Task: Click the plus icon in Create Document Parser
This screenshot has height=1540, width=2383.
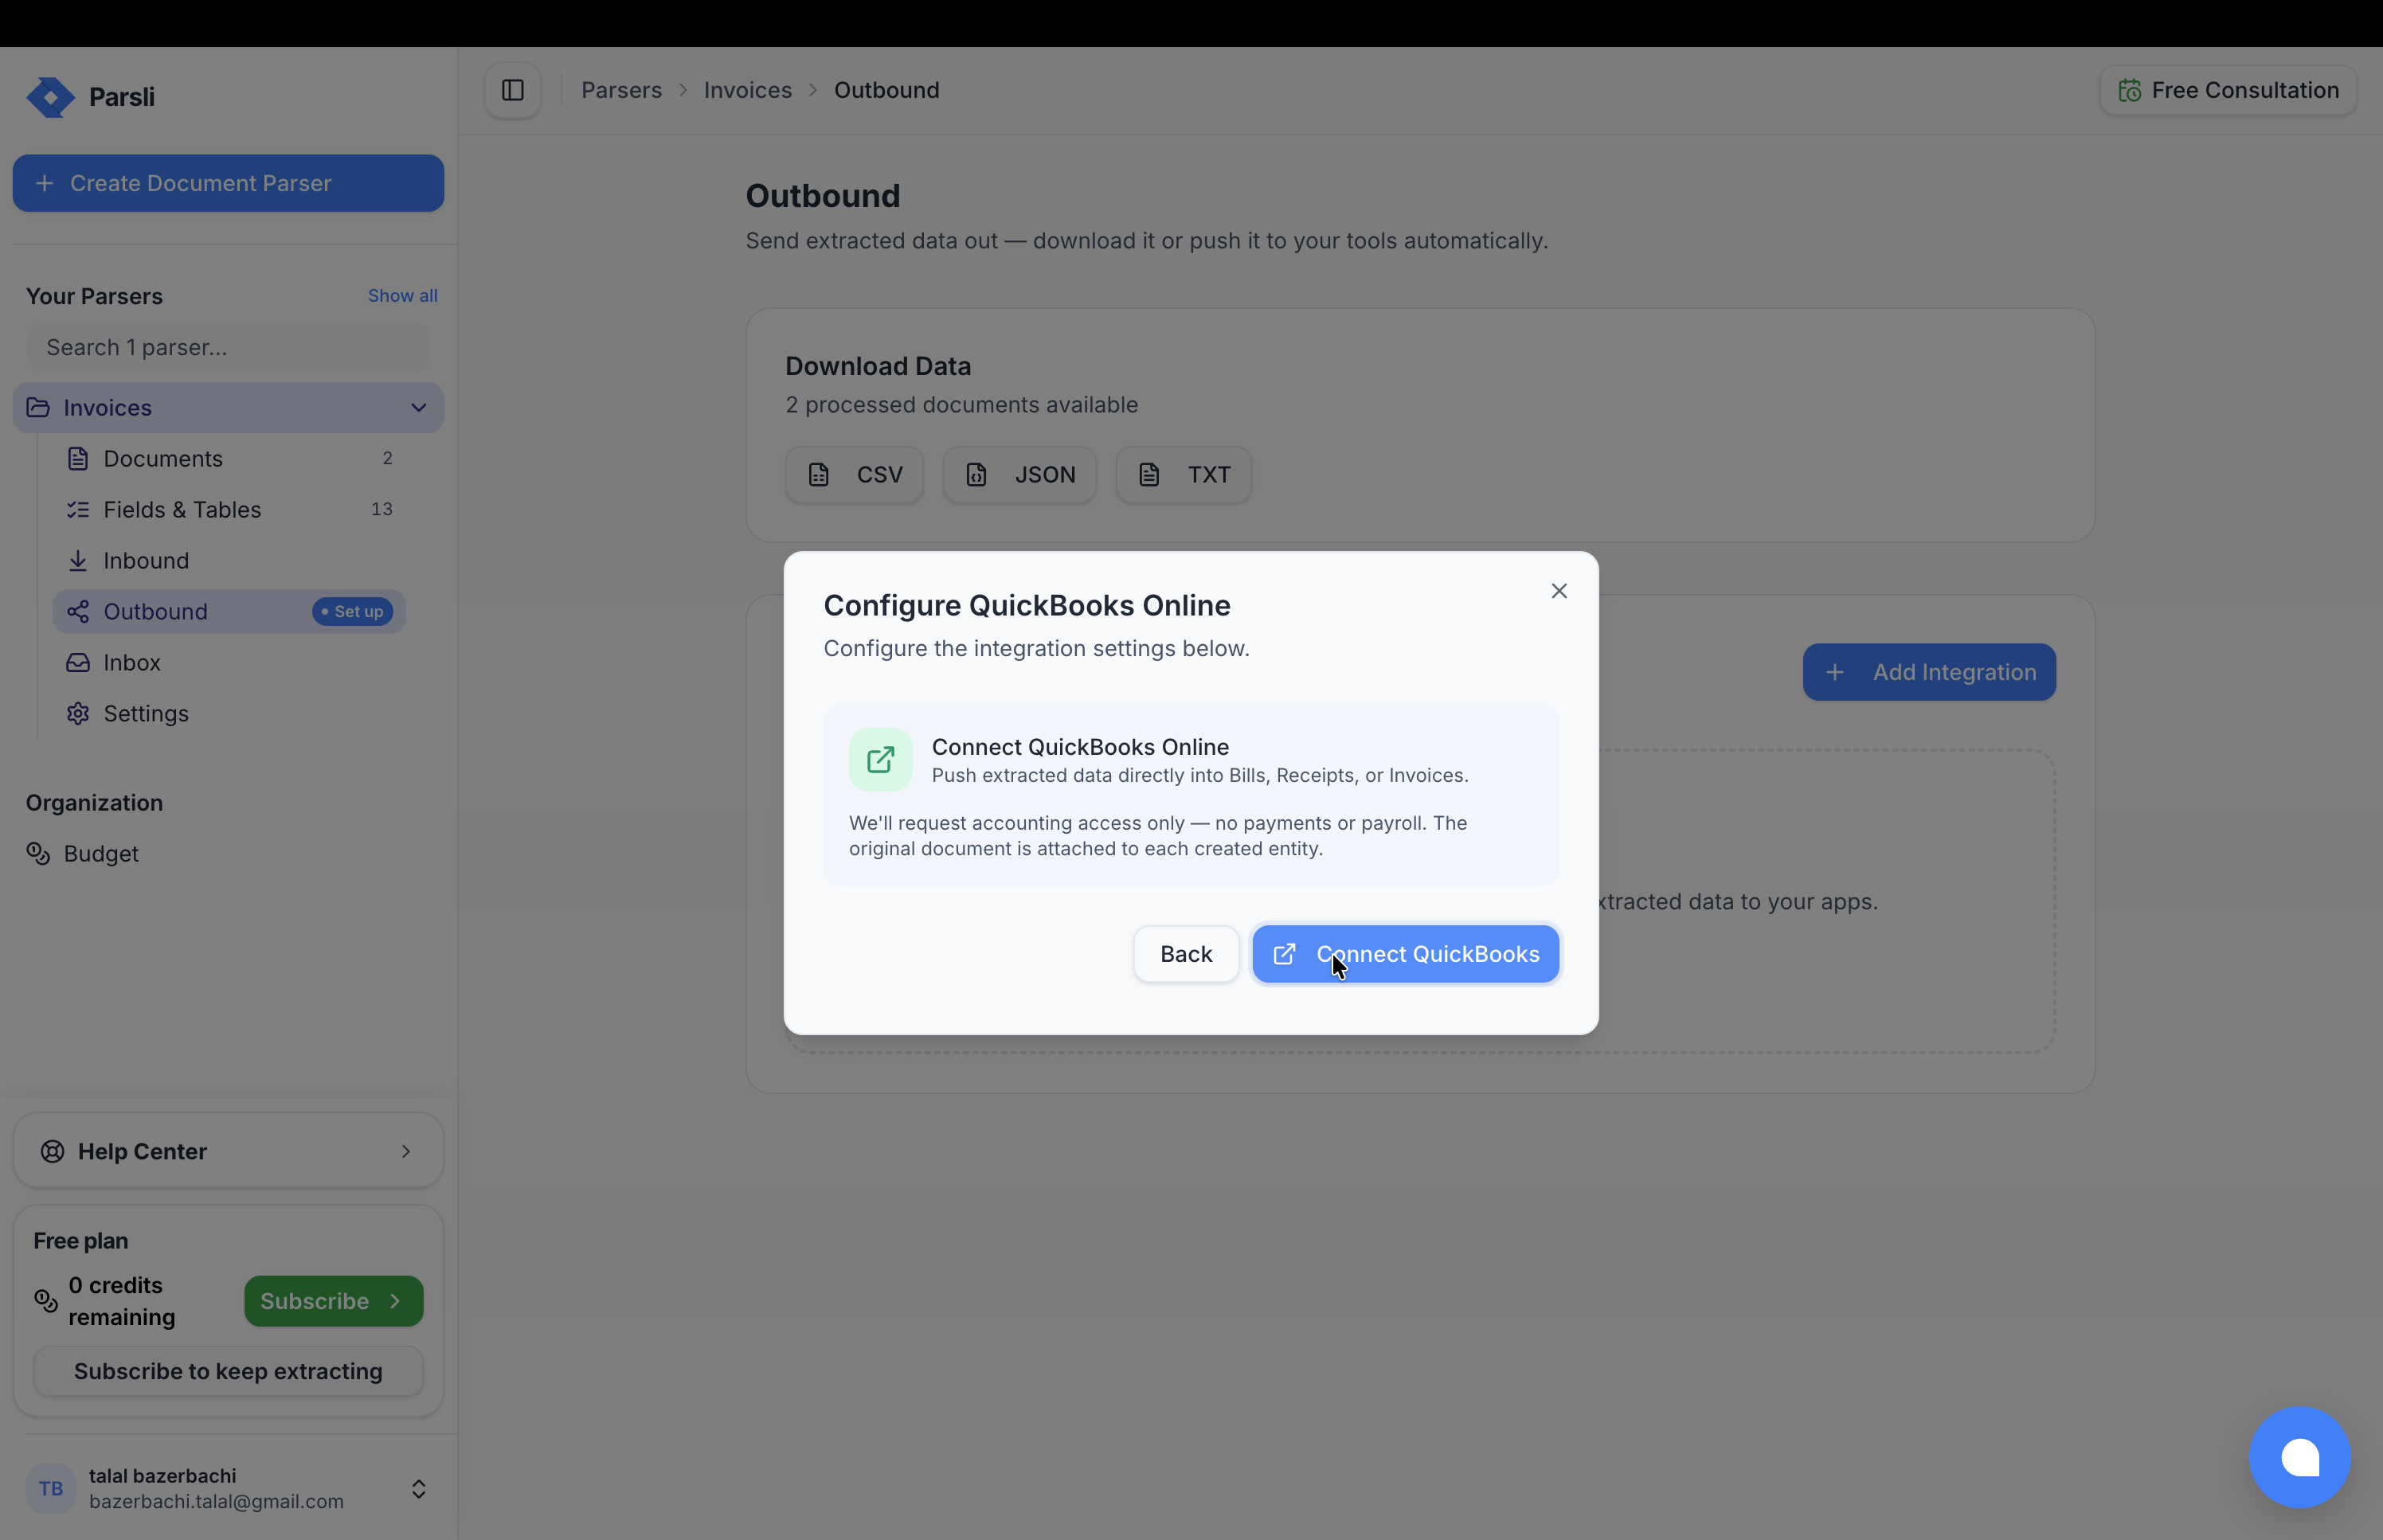Action: point(44,184)
